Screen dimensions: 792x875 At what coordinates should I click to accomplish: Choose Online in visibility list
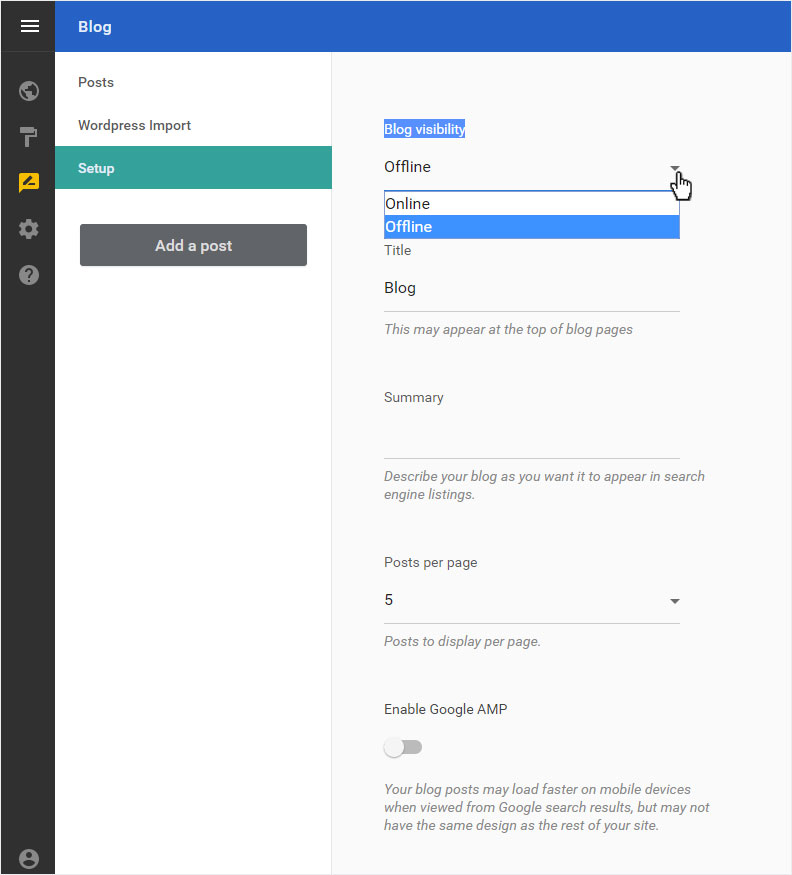click(532, 204)
